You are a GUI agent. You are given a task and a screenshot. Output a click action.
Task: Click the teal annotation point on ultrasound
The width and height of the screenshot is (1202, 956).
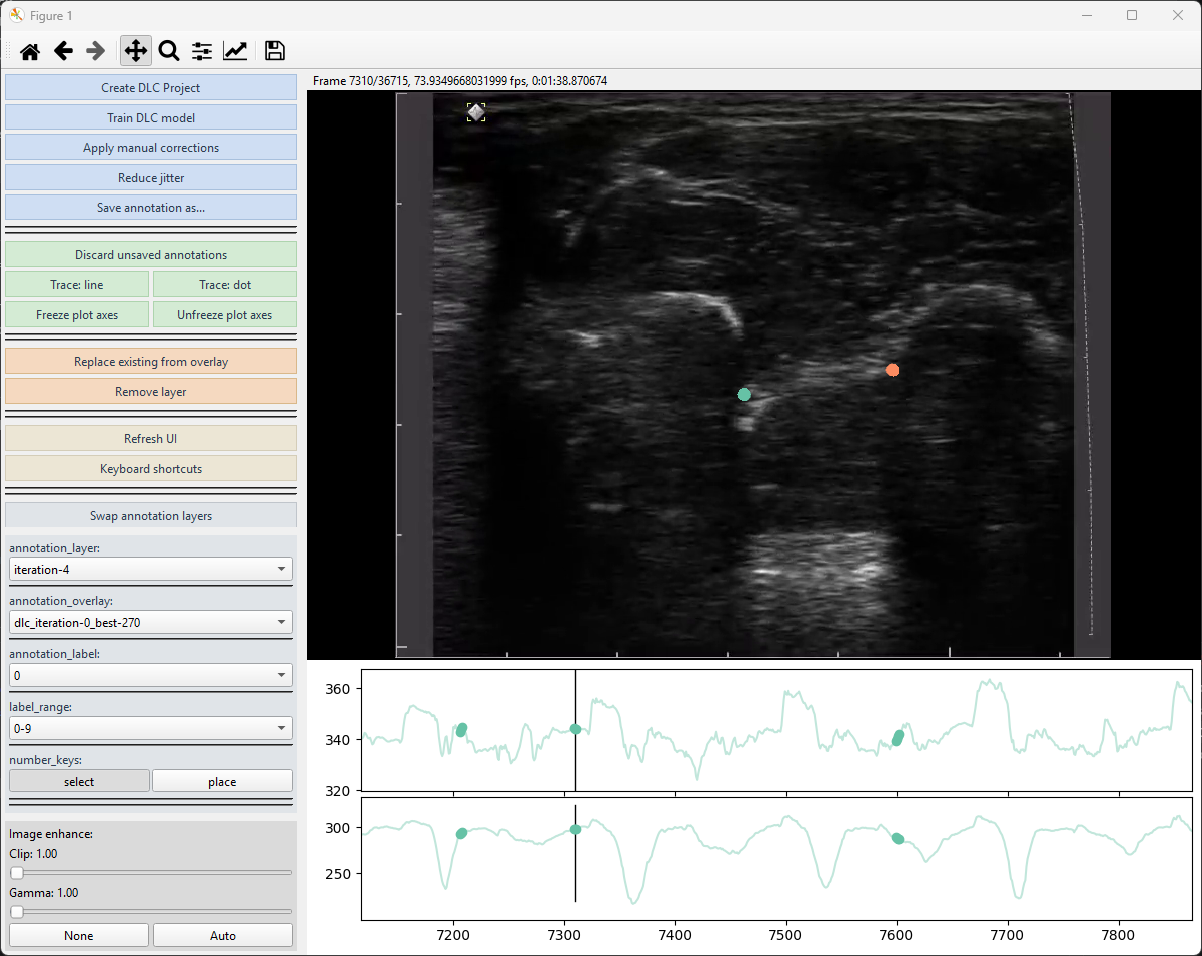744,394
